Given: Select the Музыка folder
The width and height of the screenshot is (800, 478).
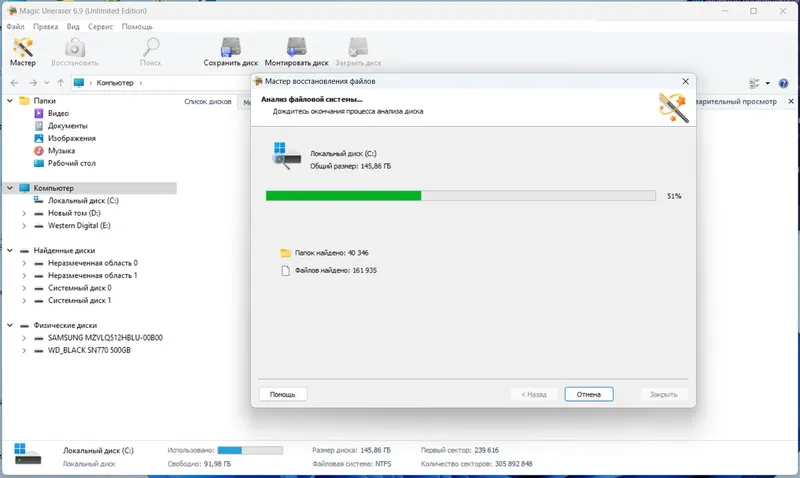Looking at the screenshot, I should coord(61,150).
